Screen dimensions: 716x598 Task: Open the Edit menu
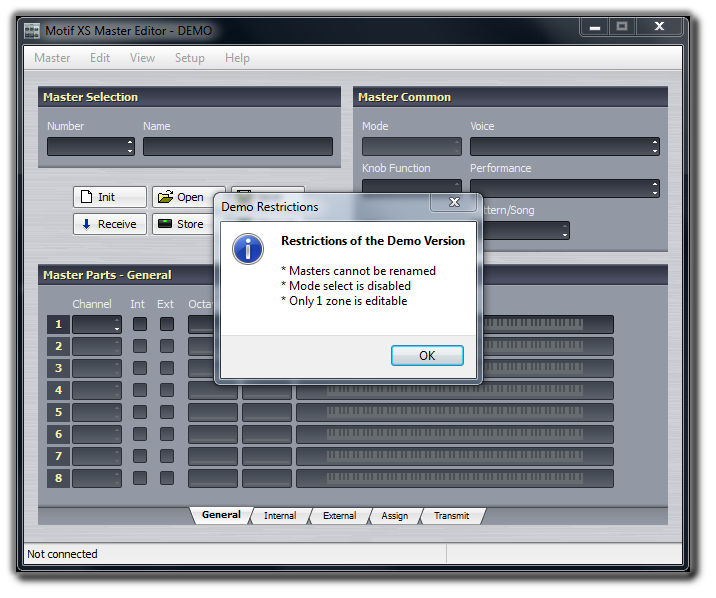click(x=100, y=58)
